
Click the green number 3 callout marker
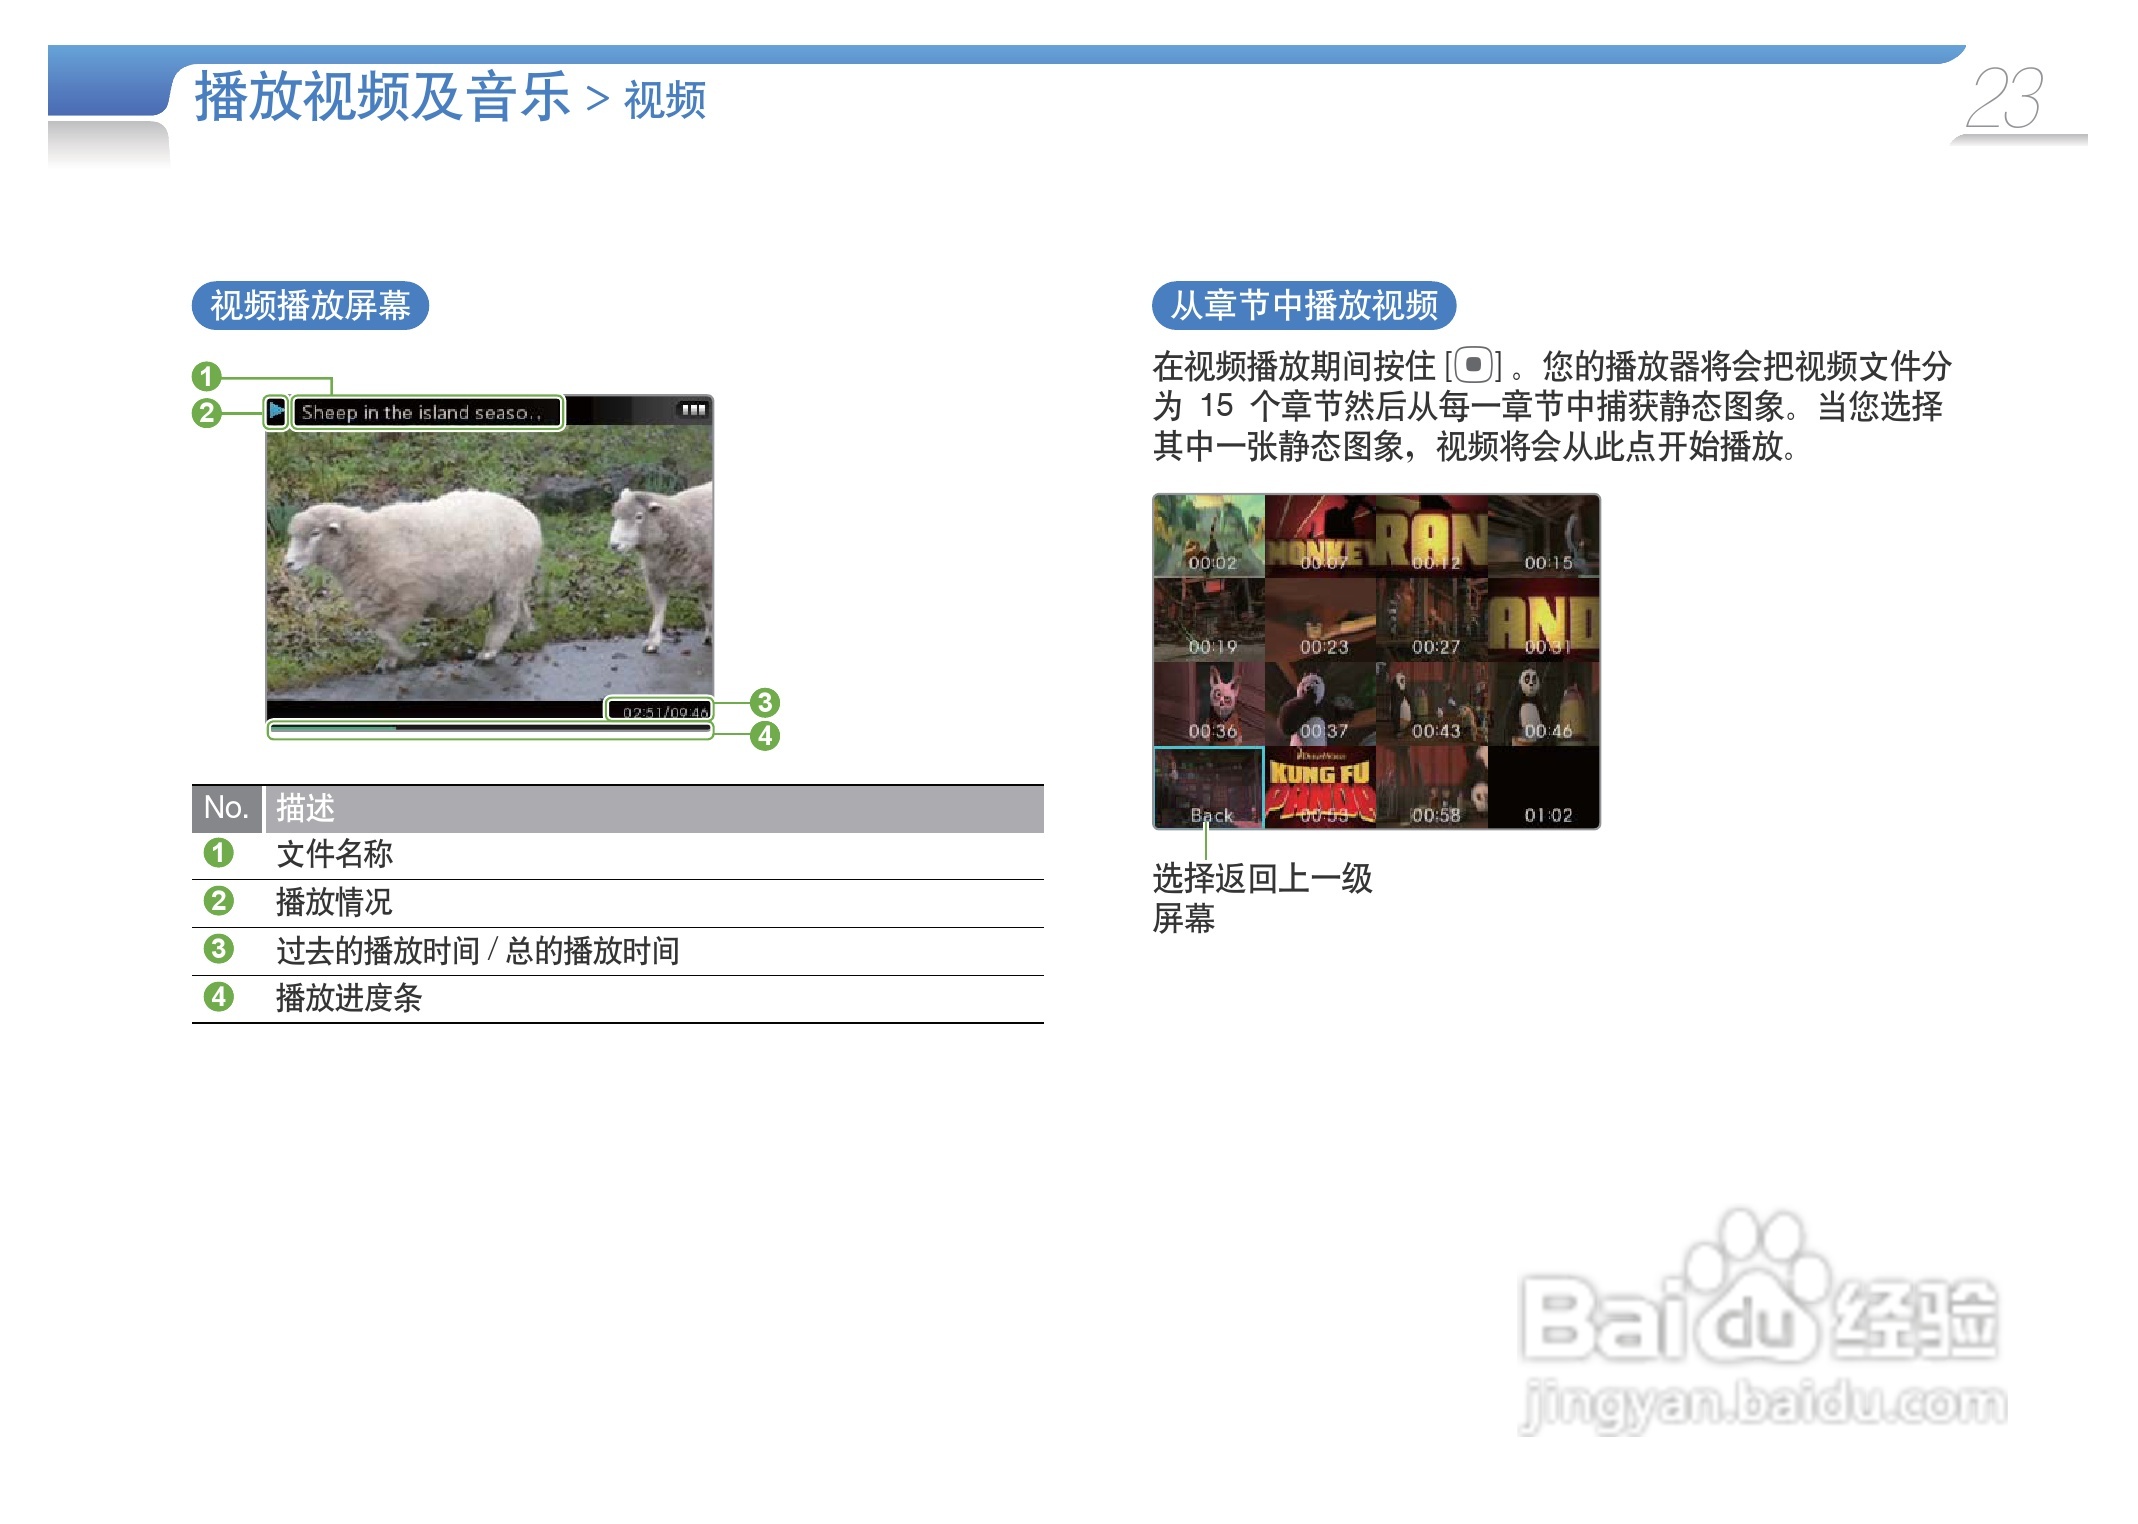[765, 702]
